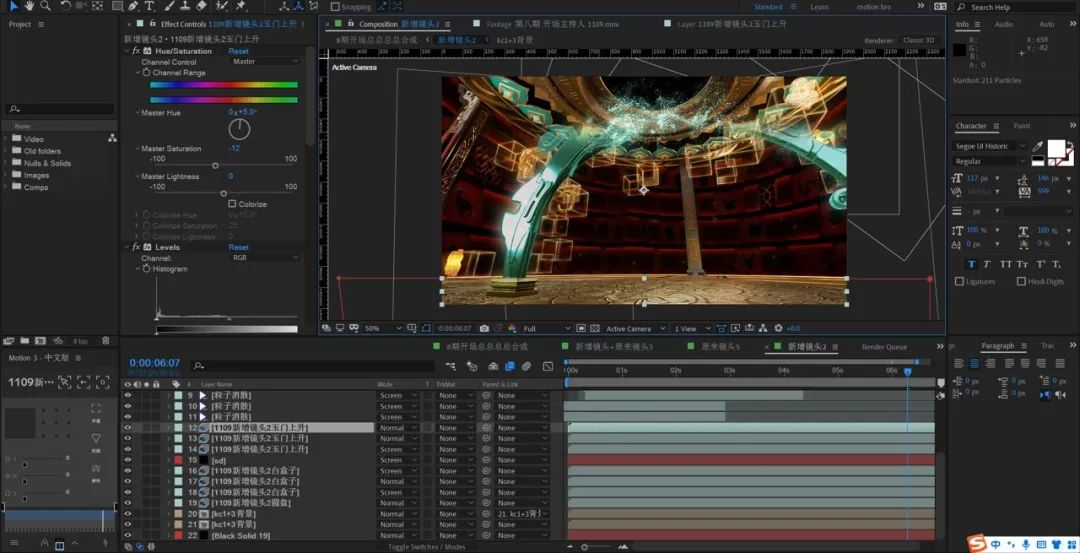Click the white fill color swatch

coord(1055,148)
